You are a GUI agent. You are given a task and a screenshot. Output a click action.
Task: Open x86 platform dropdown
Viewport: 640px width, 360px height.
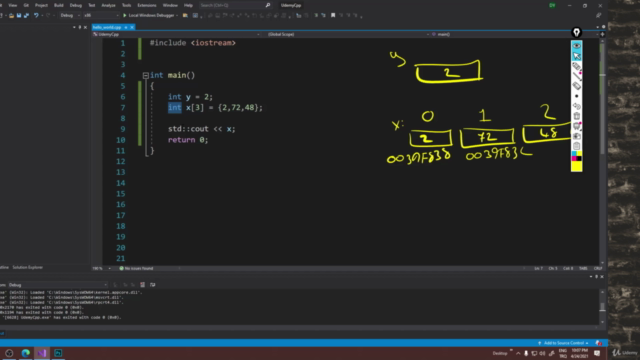pos(101,16)
